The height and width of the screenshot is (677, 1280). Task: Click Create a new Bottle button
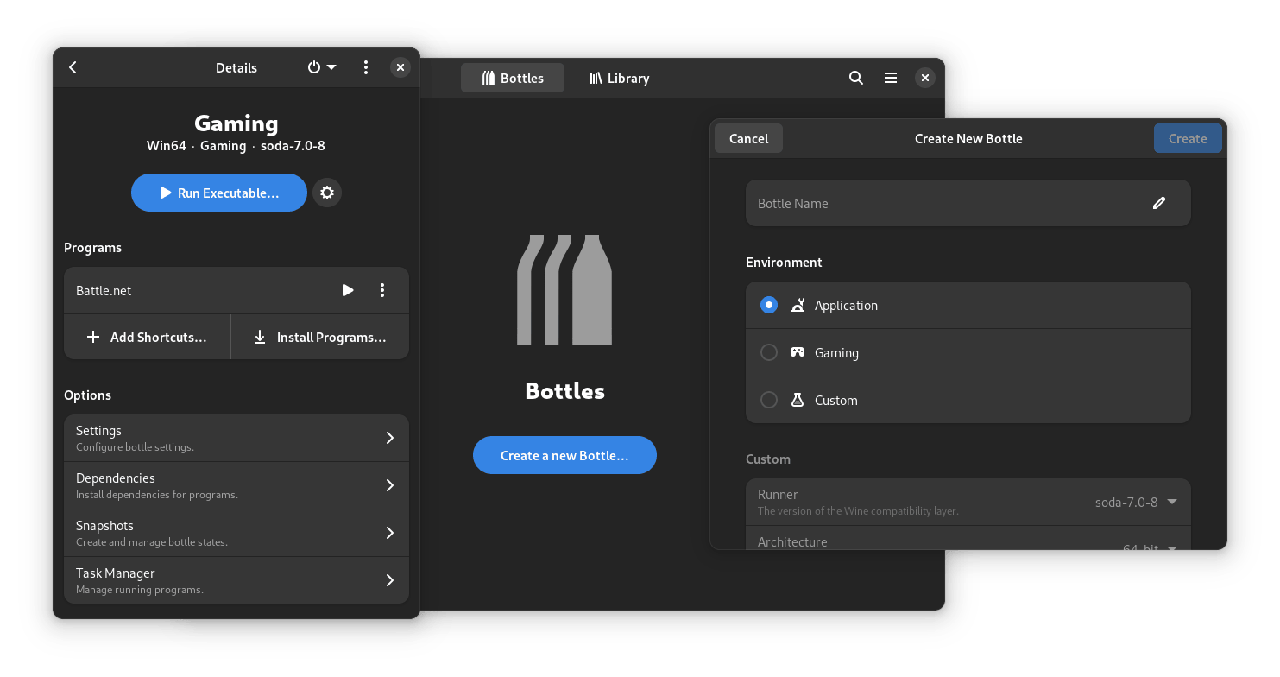[564, 455]
